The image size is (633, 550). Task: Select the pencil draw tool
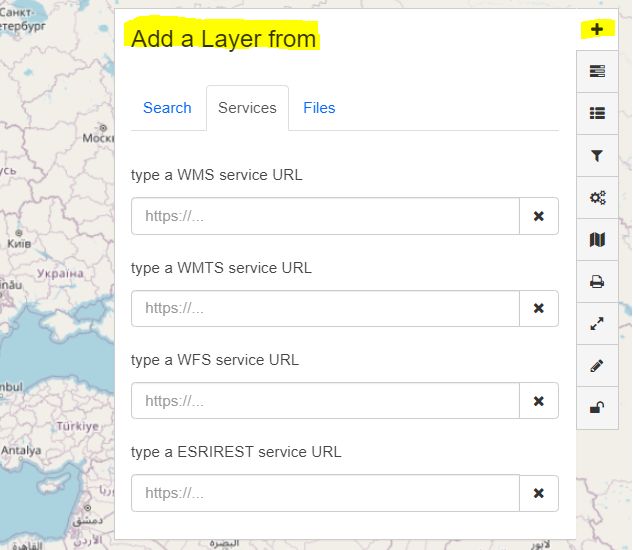[x=597, y=365]
